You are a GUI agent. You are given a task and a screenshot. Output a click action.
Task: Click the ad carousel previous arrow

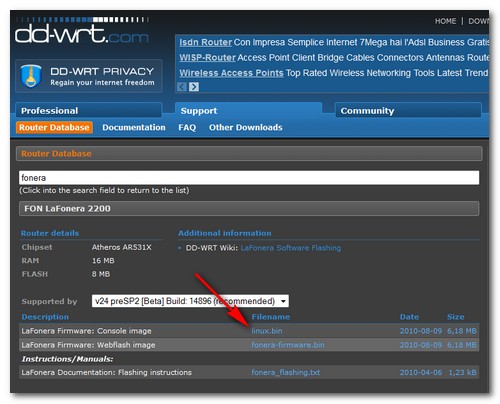(x=182, y=87)
